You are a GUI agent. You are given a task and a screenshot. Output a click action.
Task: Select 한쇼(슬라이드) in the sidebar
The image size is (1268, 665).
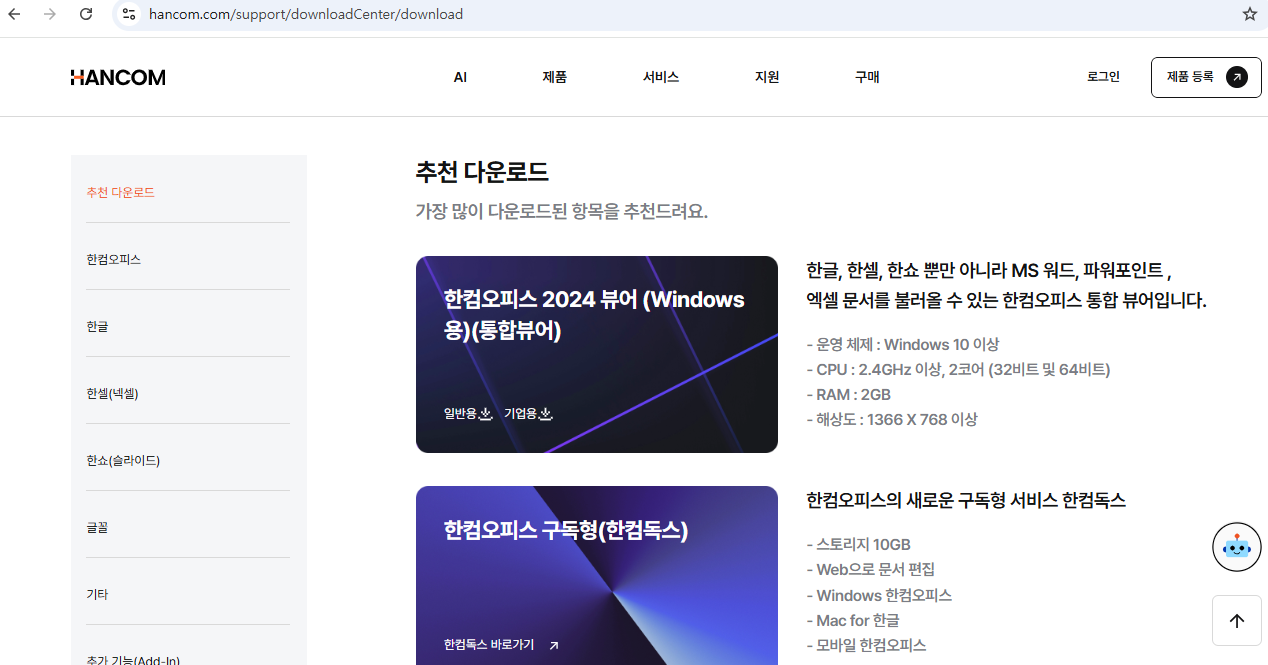[x=123, y=460]
